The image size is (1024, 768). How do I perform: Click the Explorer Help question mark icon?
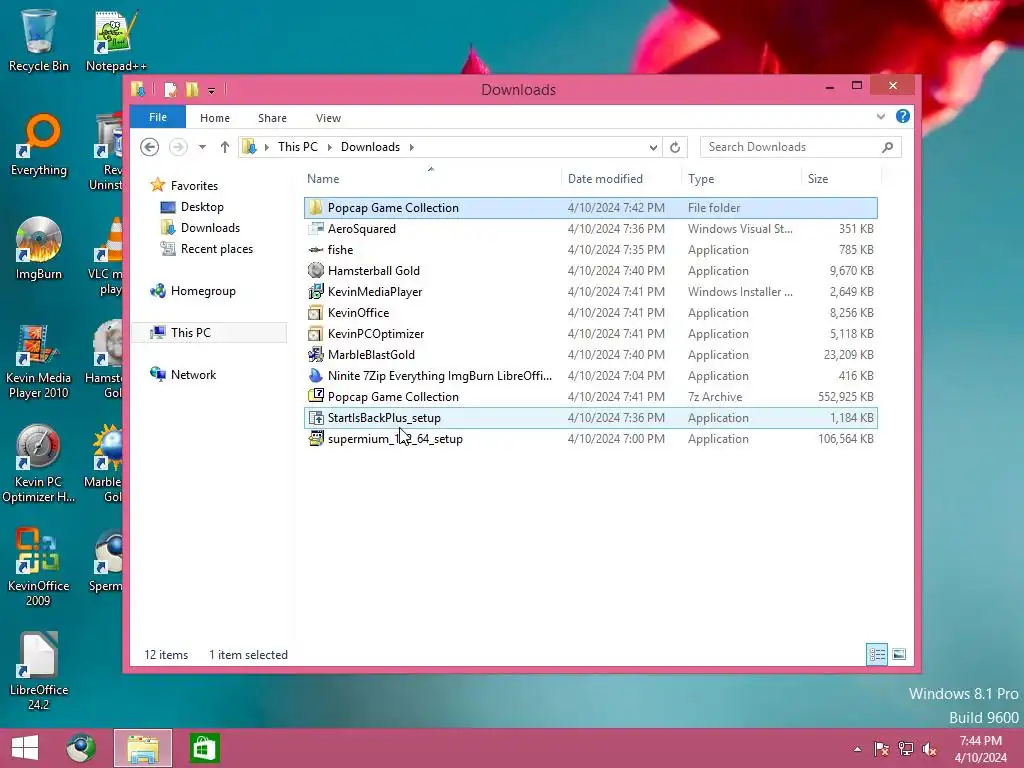click(903, 116)
